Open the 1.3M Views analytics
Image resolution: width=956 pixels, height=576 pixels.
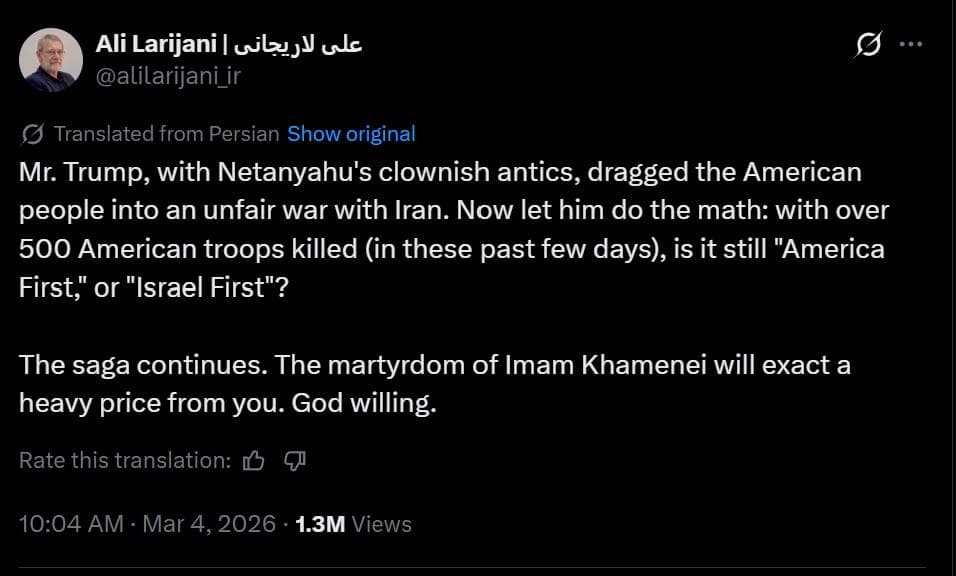pos(353,523)
